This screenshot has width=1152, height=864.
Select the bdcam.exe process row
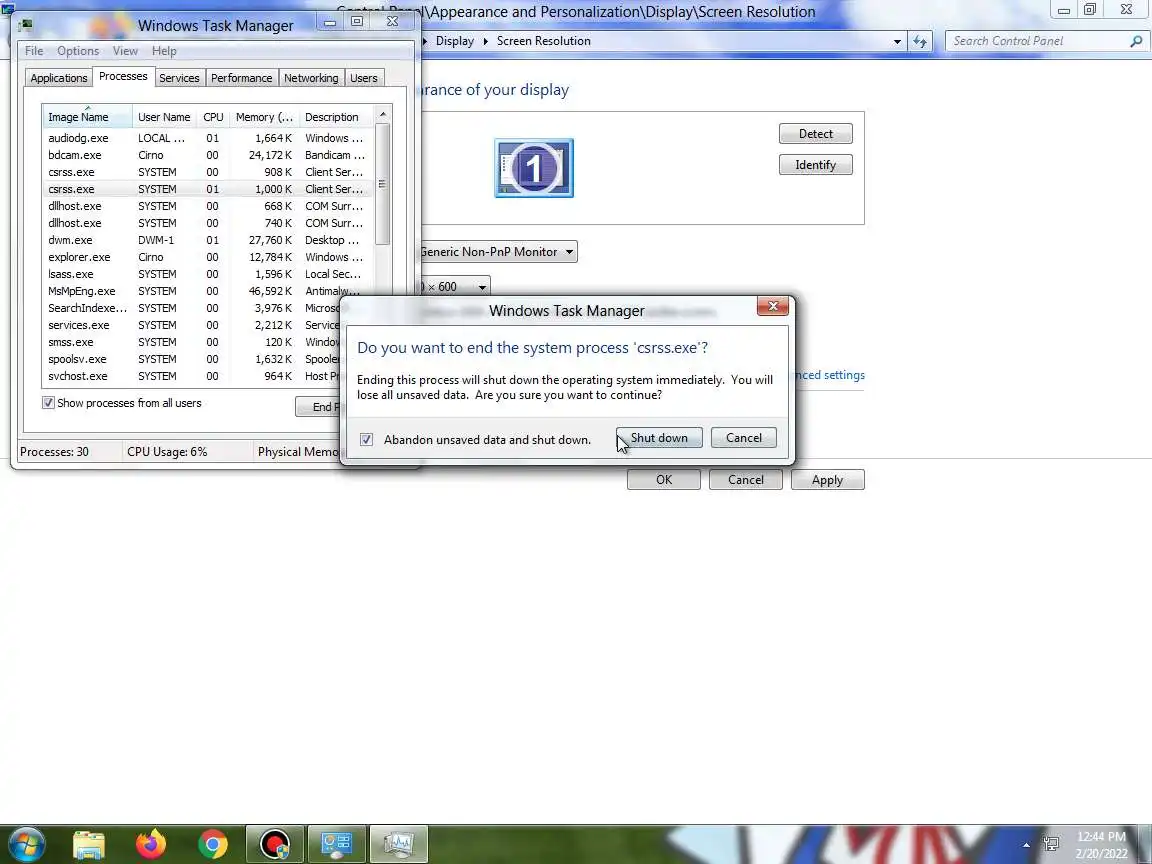click(208, 155)
